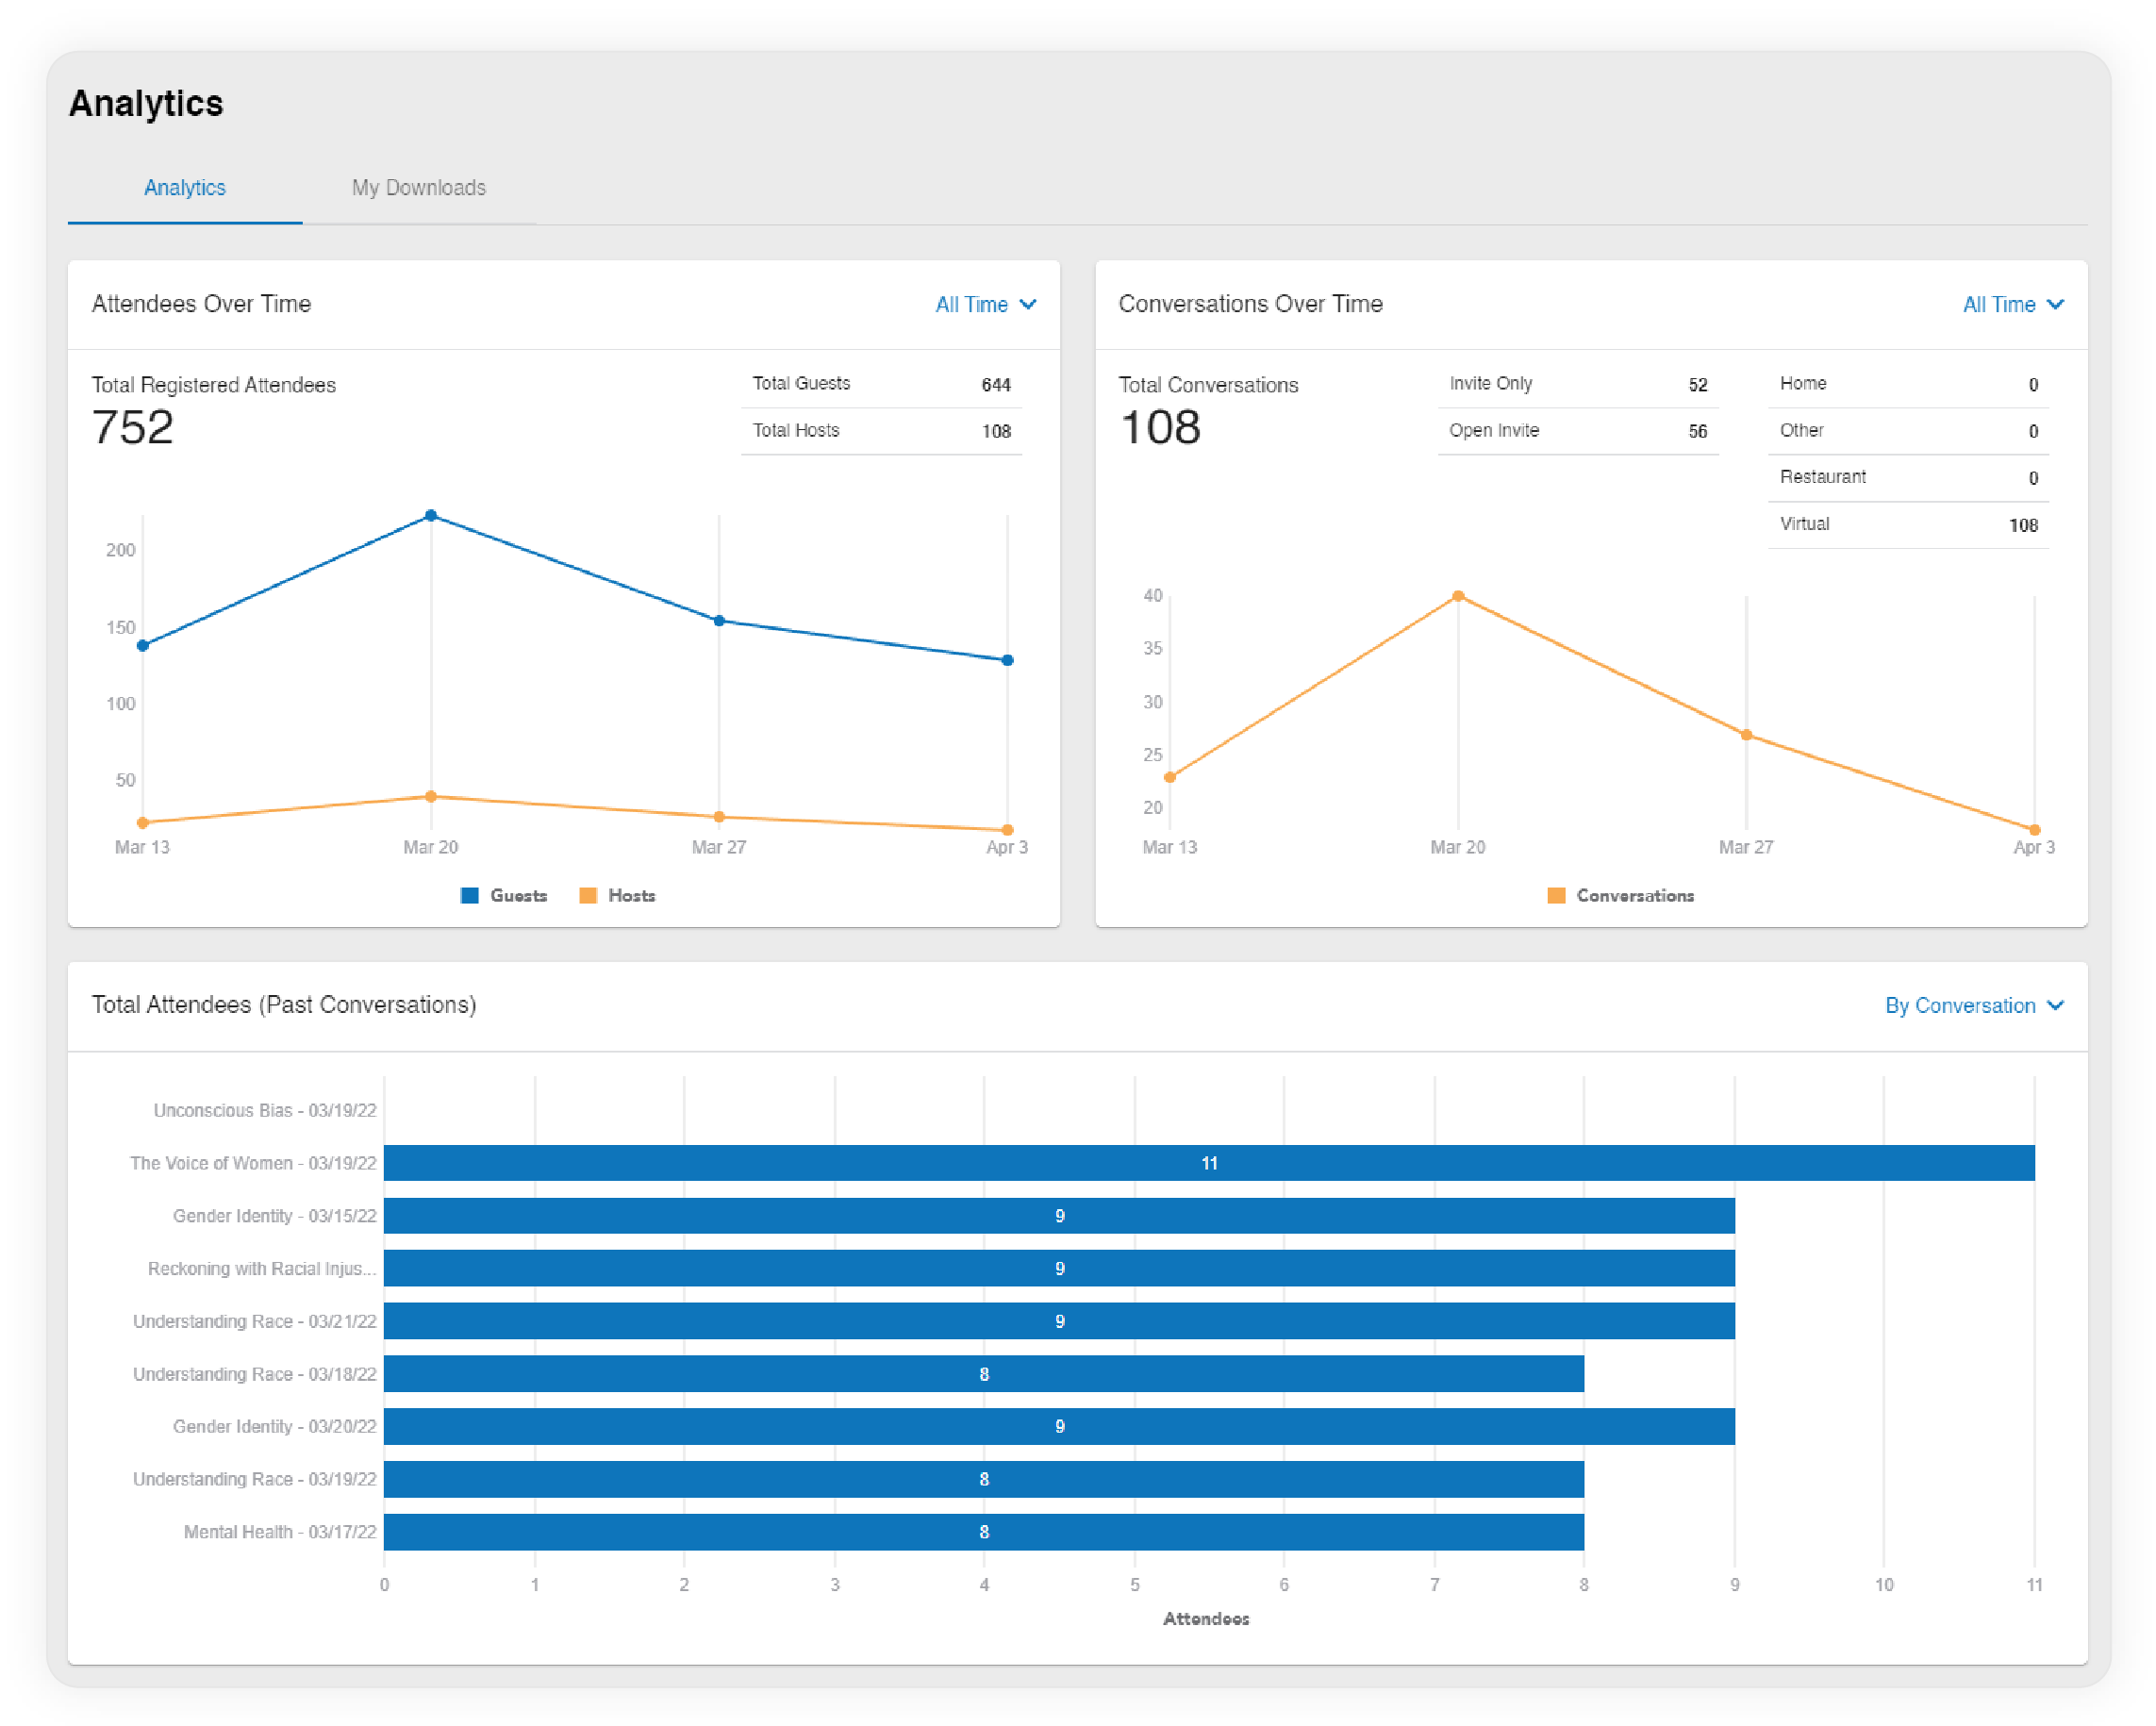
Task: Click Gender Identity 03/15/22 bar
Action: click(1059, 1216)
